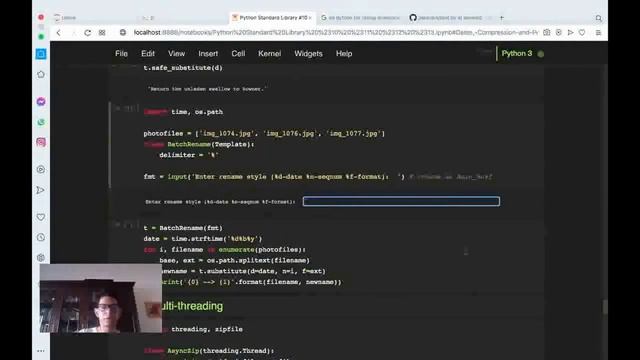The width and height of the screenshot is (640, 360).
Task: Click the enumerate(photofiles) loop line
Action: coord(224,249)
